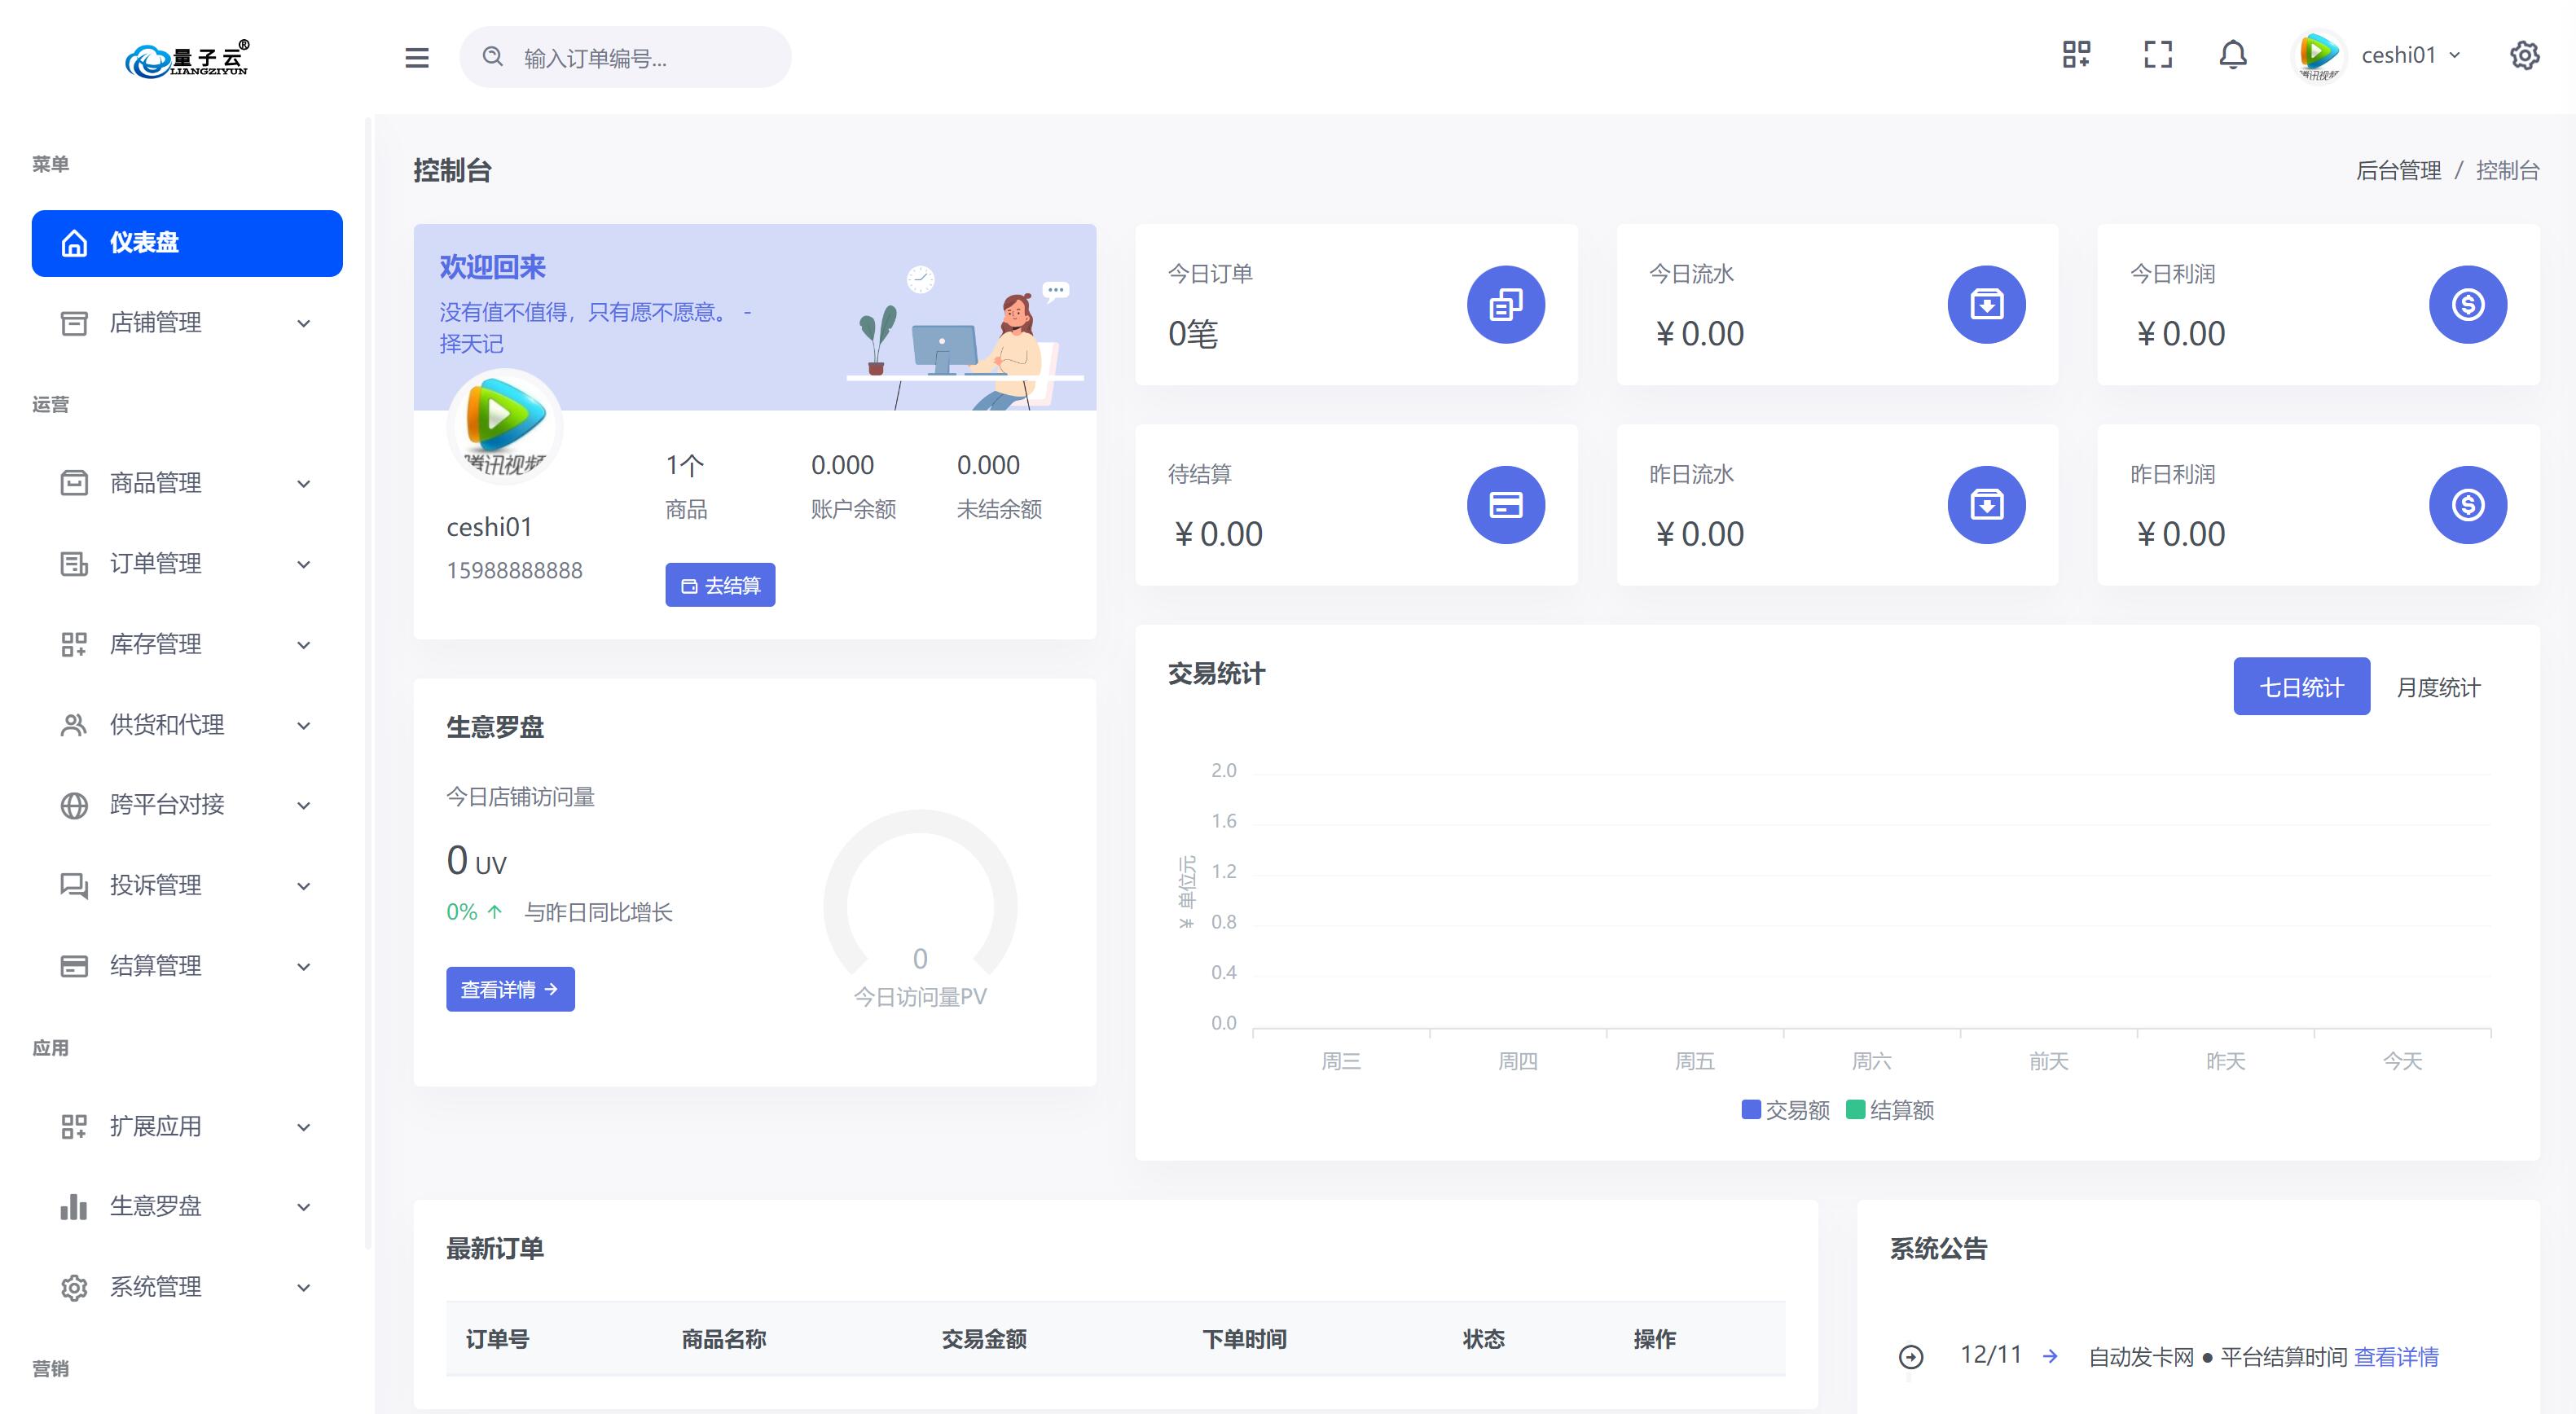Open notifications via bell icon

click(x=2234, y=55)
